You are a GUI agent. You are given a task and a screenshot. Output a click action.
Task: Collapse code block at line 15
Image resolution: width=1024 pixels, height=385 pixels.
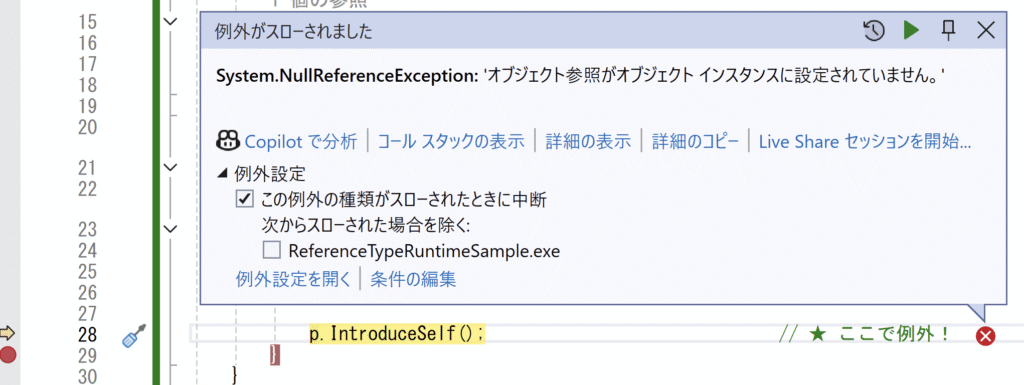(170, 22)
